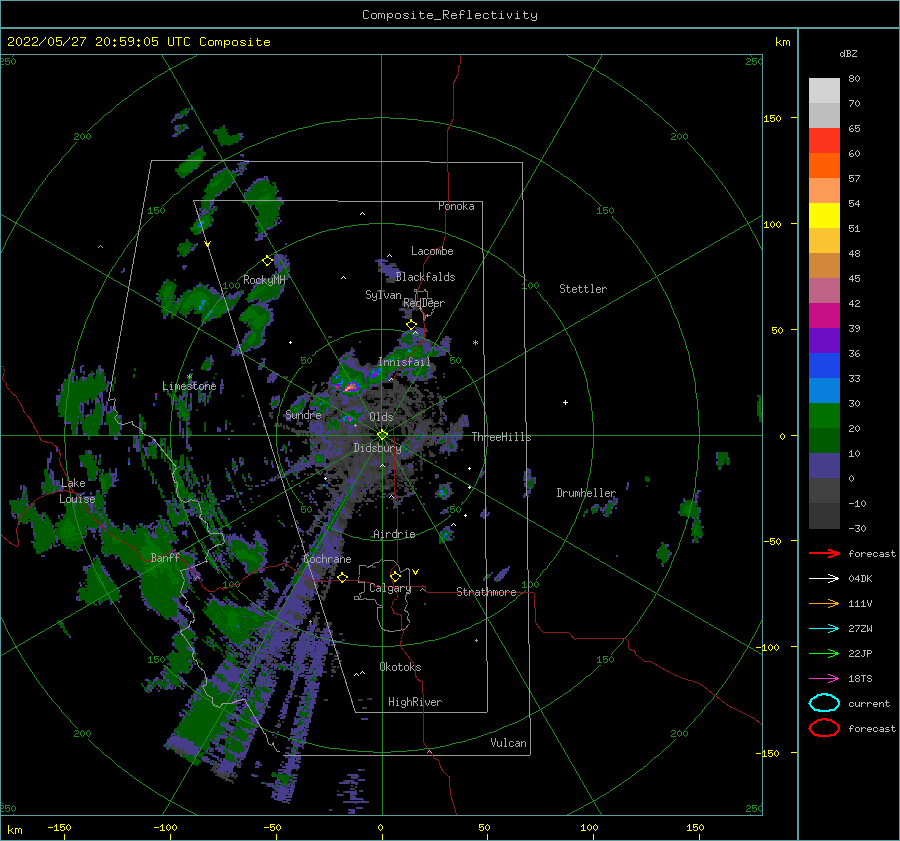Screen dimensions: 900x841
Task: Choose the blue 36–33 dBZ swatch
Action: tap(824, 366)
